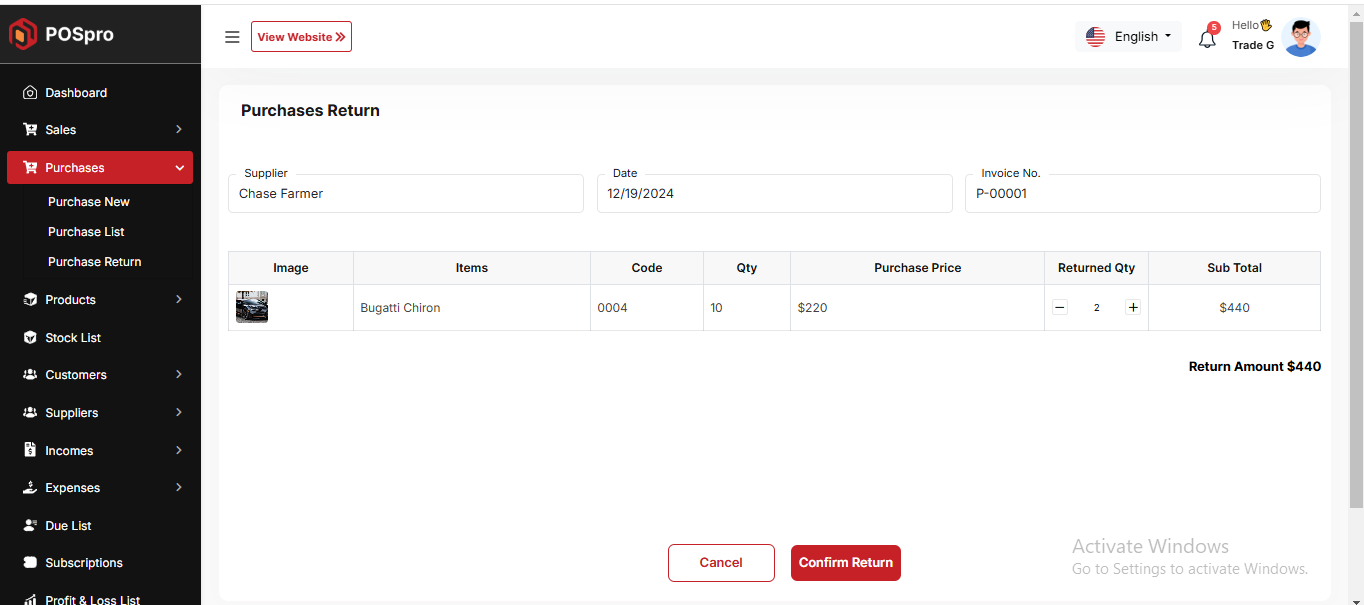Click the hamburger menu icon

tap(232, 37)
